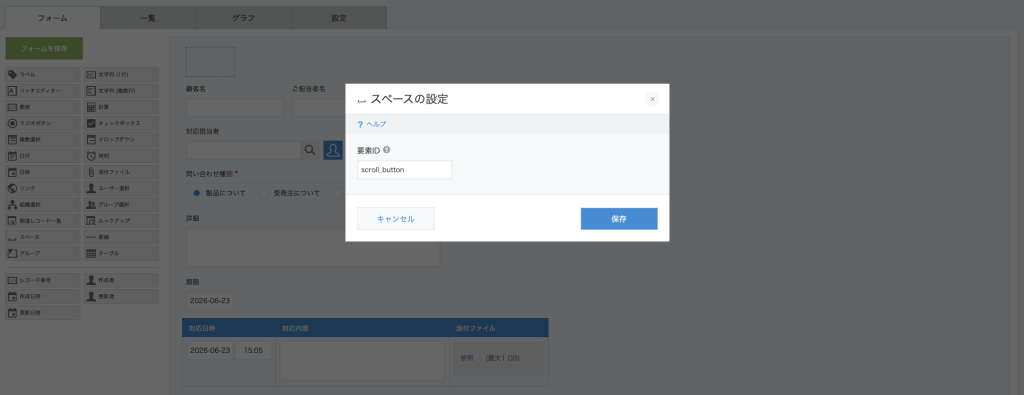Select the 組織選択 palette item
1024x395 pixels.
click(42, 204)
